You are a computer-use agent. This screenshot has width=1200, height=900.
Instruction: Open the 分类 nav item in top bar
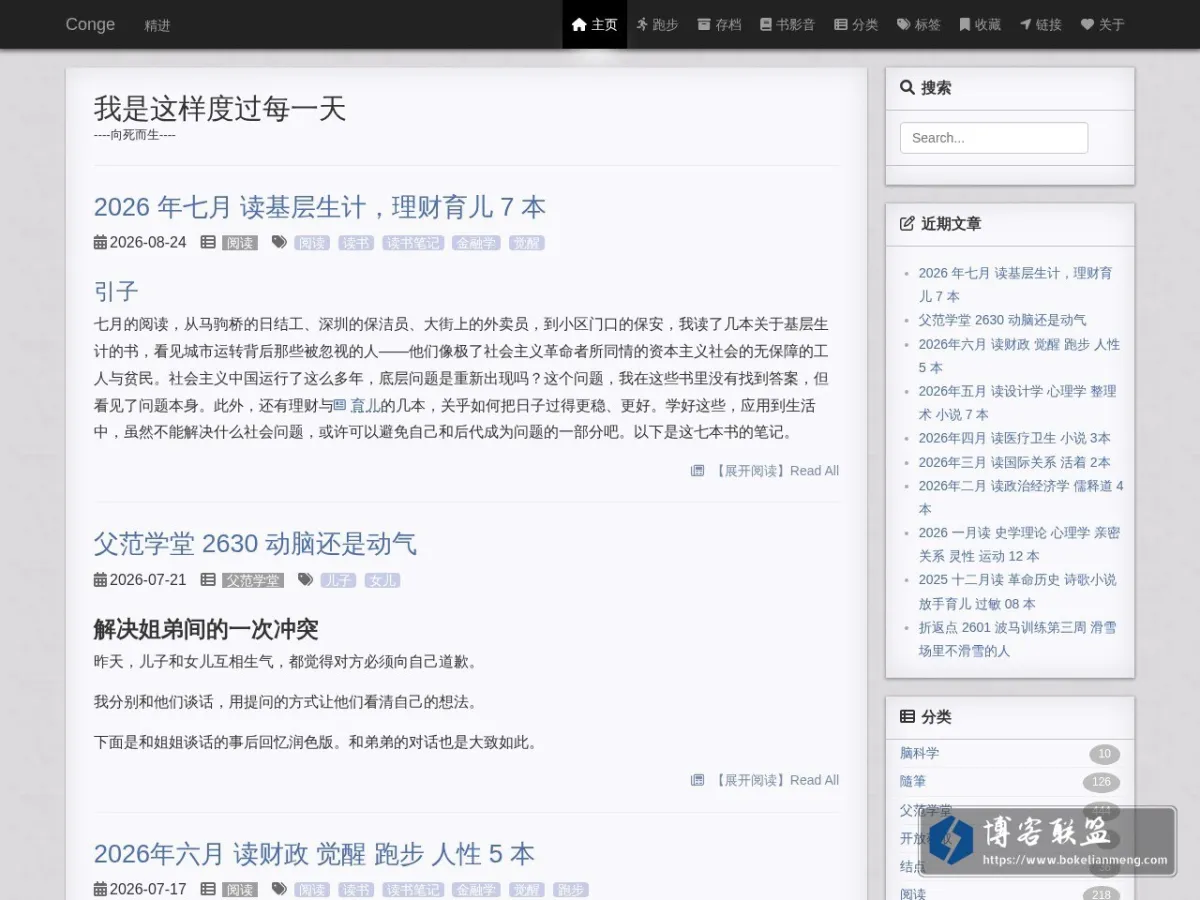[x=856, y=24]
